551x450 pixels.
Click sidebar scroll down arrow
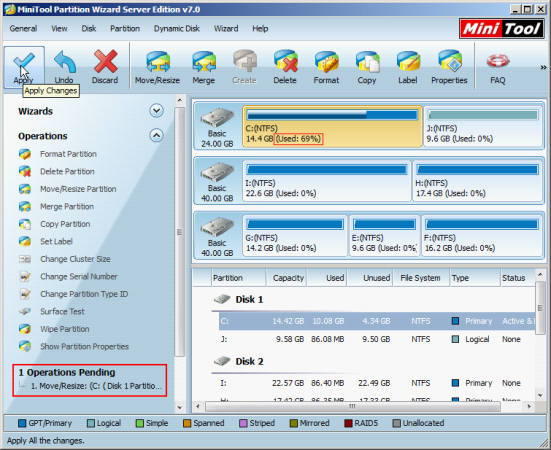point(180,408)
